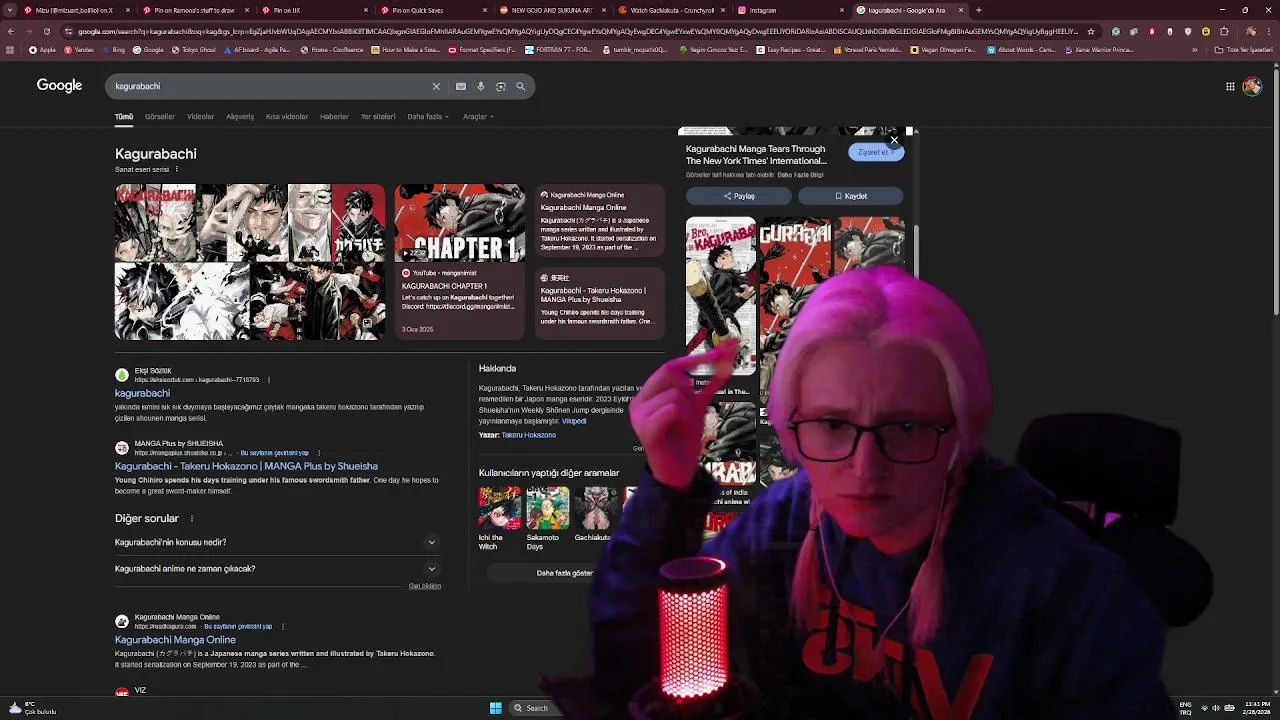Select the 'Tümü' search tab
Viewport: 1280px width, 720px height.
click(124, 117)
